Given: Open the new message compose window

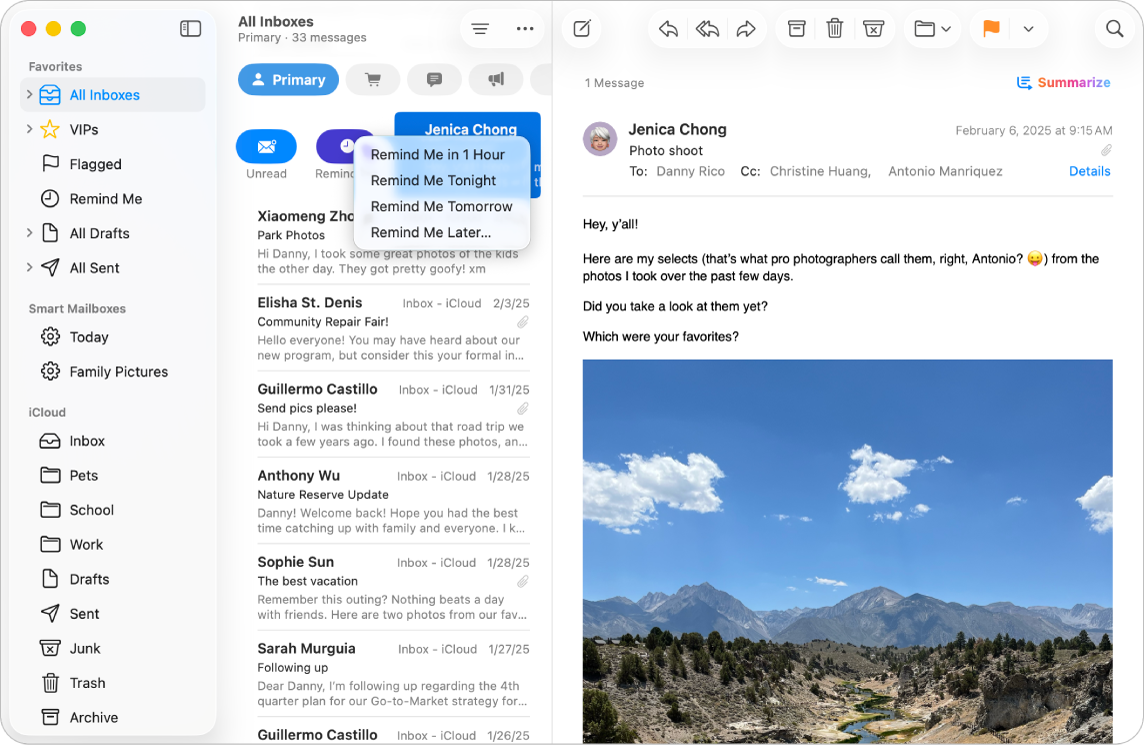Looking at the screenshot, I should 581,28.
